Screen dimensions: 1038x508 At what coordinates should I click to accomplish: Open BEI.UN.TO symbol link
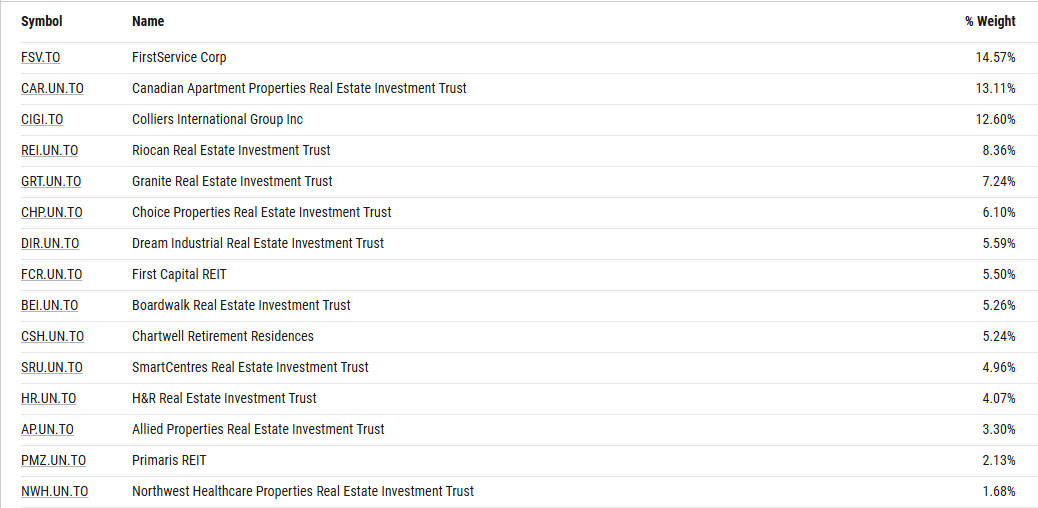[x=49, y=306]
